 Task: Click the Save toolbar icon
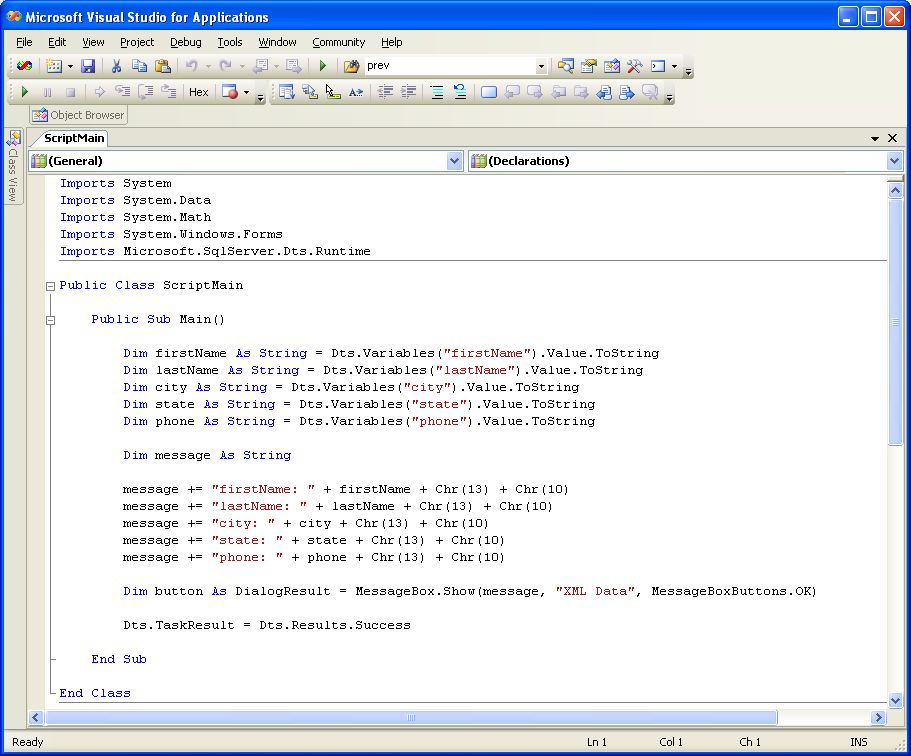click(x=88, y=66)
